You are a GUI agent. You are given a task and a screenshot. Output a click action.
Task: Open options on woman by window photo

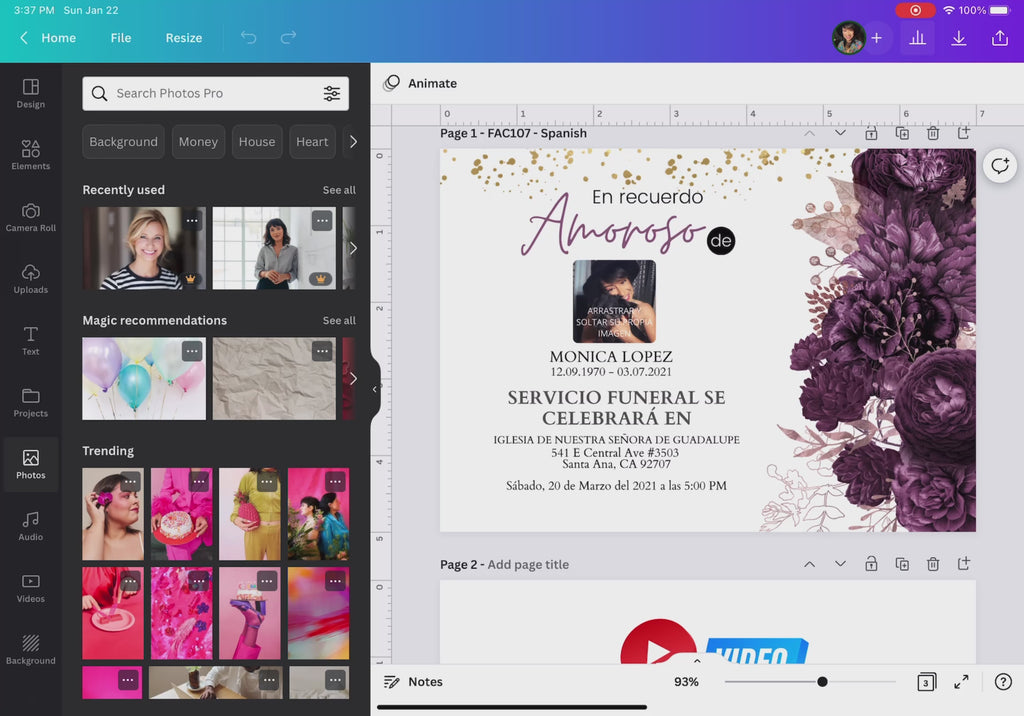[322, 221]
